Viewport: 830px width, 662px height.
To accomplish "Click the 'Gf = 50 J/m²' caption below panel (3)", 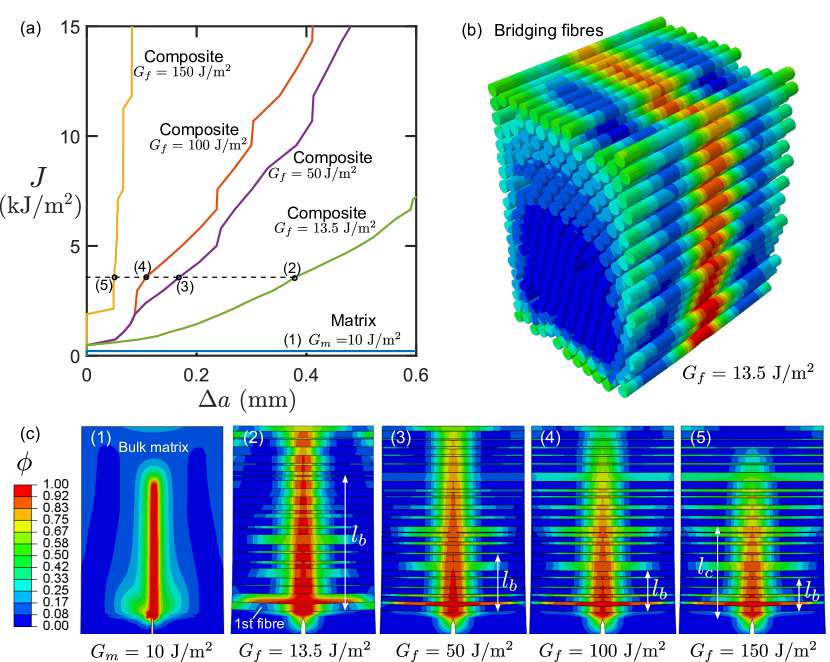I will click(454, 650).
